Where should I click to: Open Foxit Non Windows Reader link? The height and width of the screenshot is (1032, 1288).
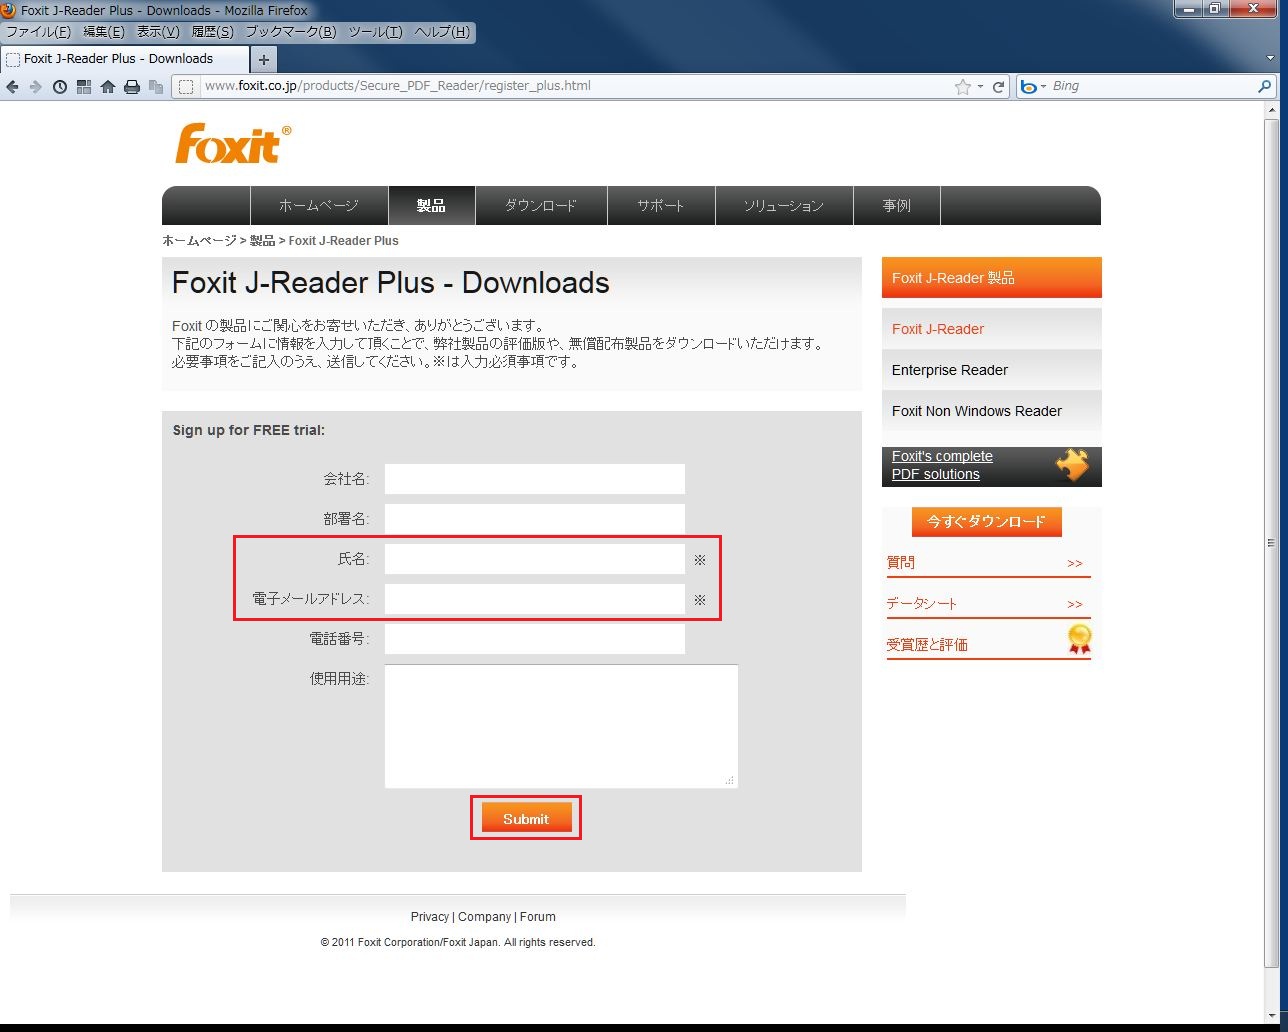click(977, 411)
